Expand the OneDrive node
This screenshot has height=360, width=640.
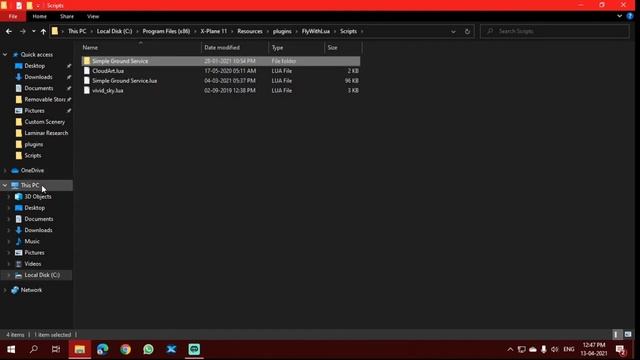[5, 171]
